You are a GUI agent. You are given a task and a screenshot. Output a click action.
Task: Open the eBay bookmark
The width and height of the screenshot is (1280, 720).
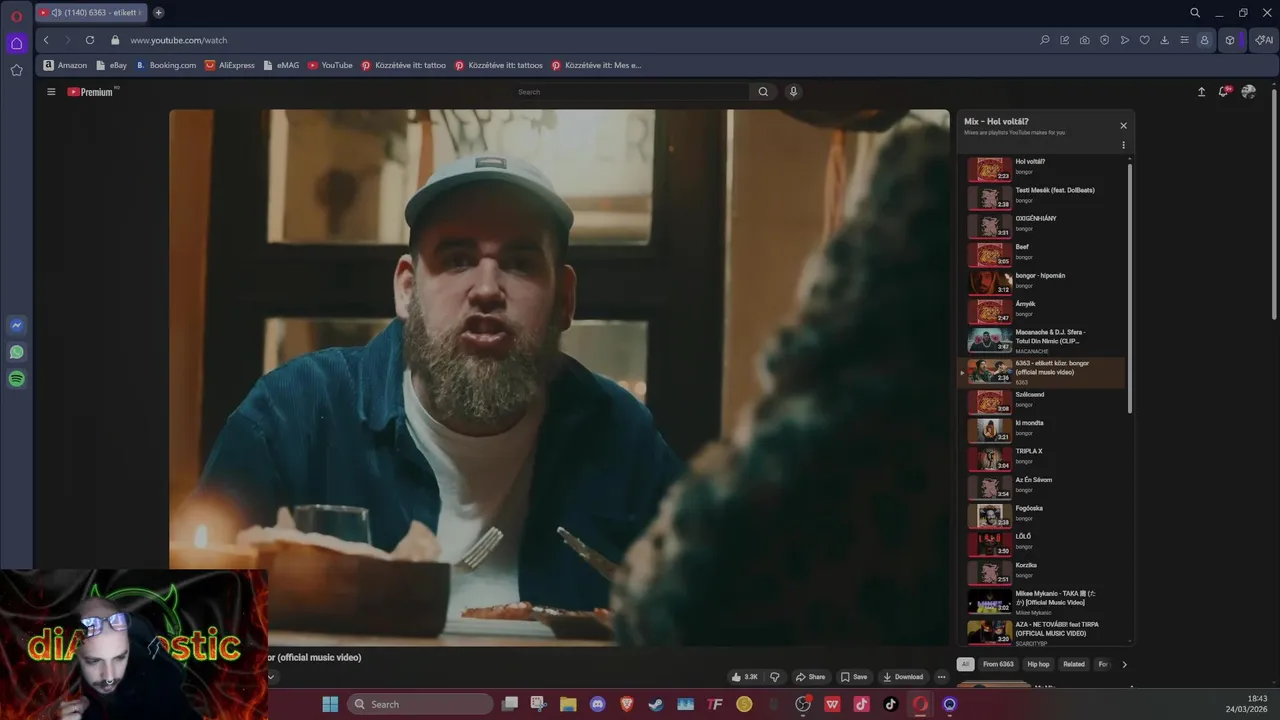[111, 65]
